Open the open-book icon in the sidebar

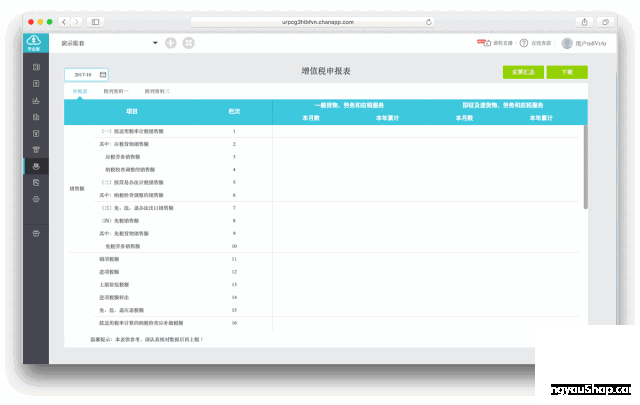(x=36, y=67)
